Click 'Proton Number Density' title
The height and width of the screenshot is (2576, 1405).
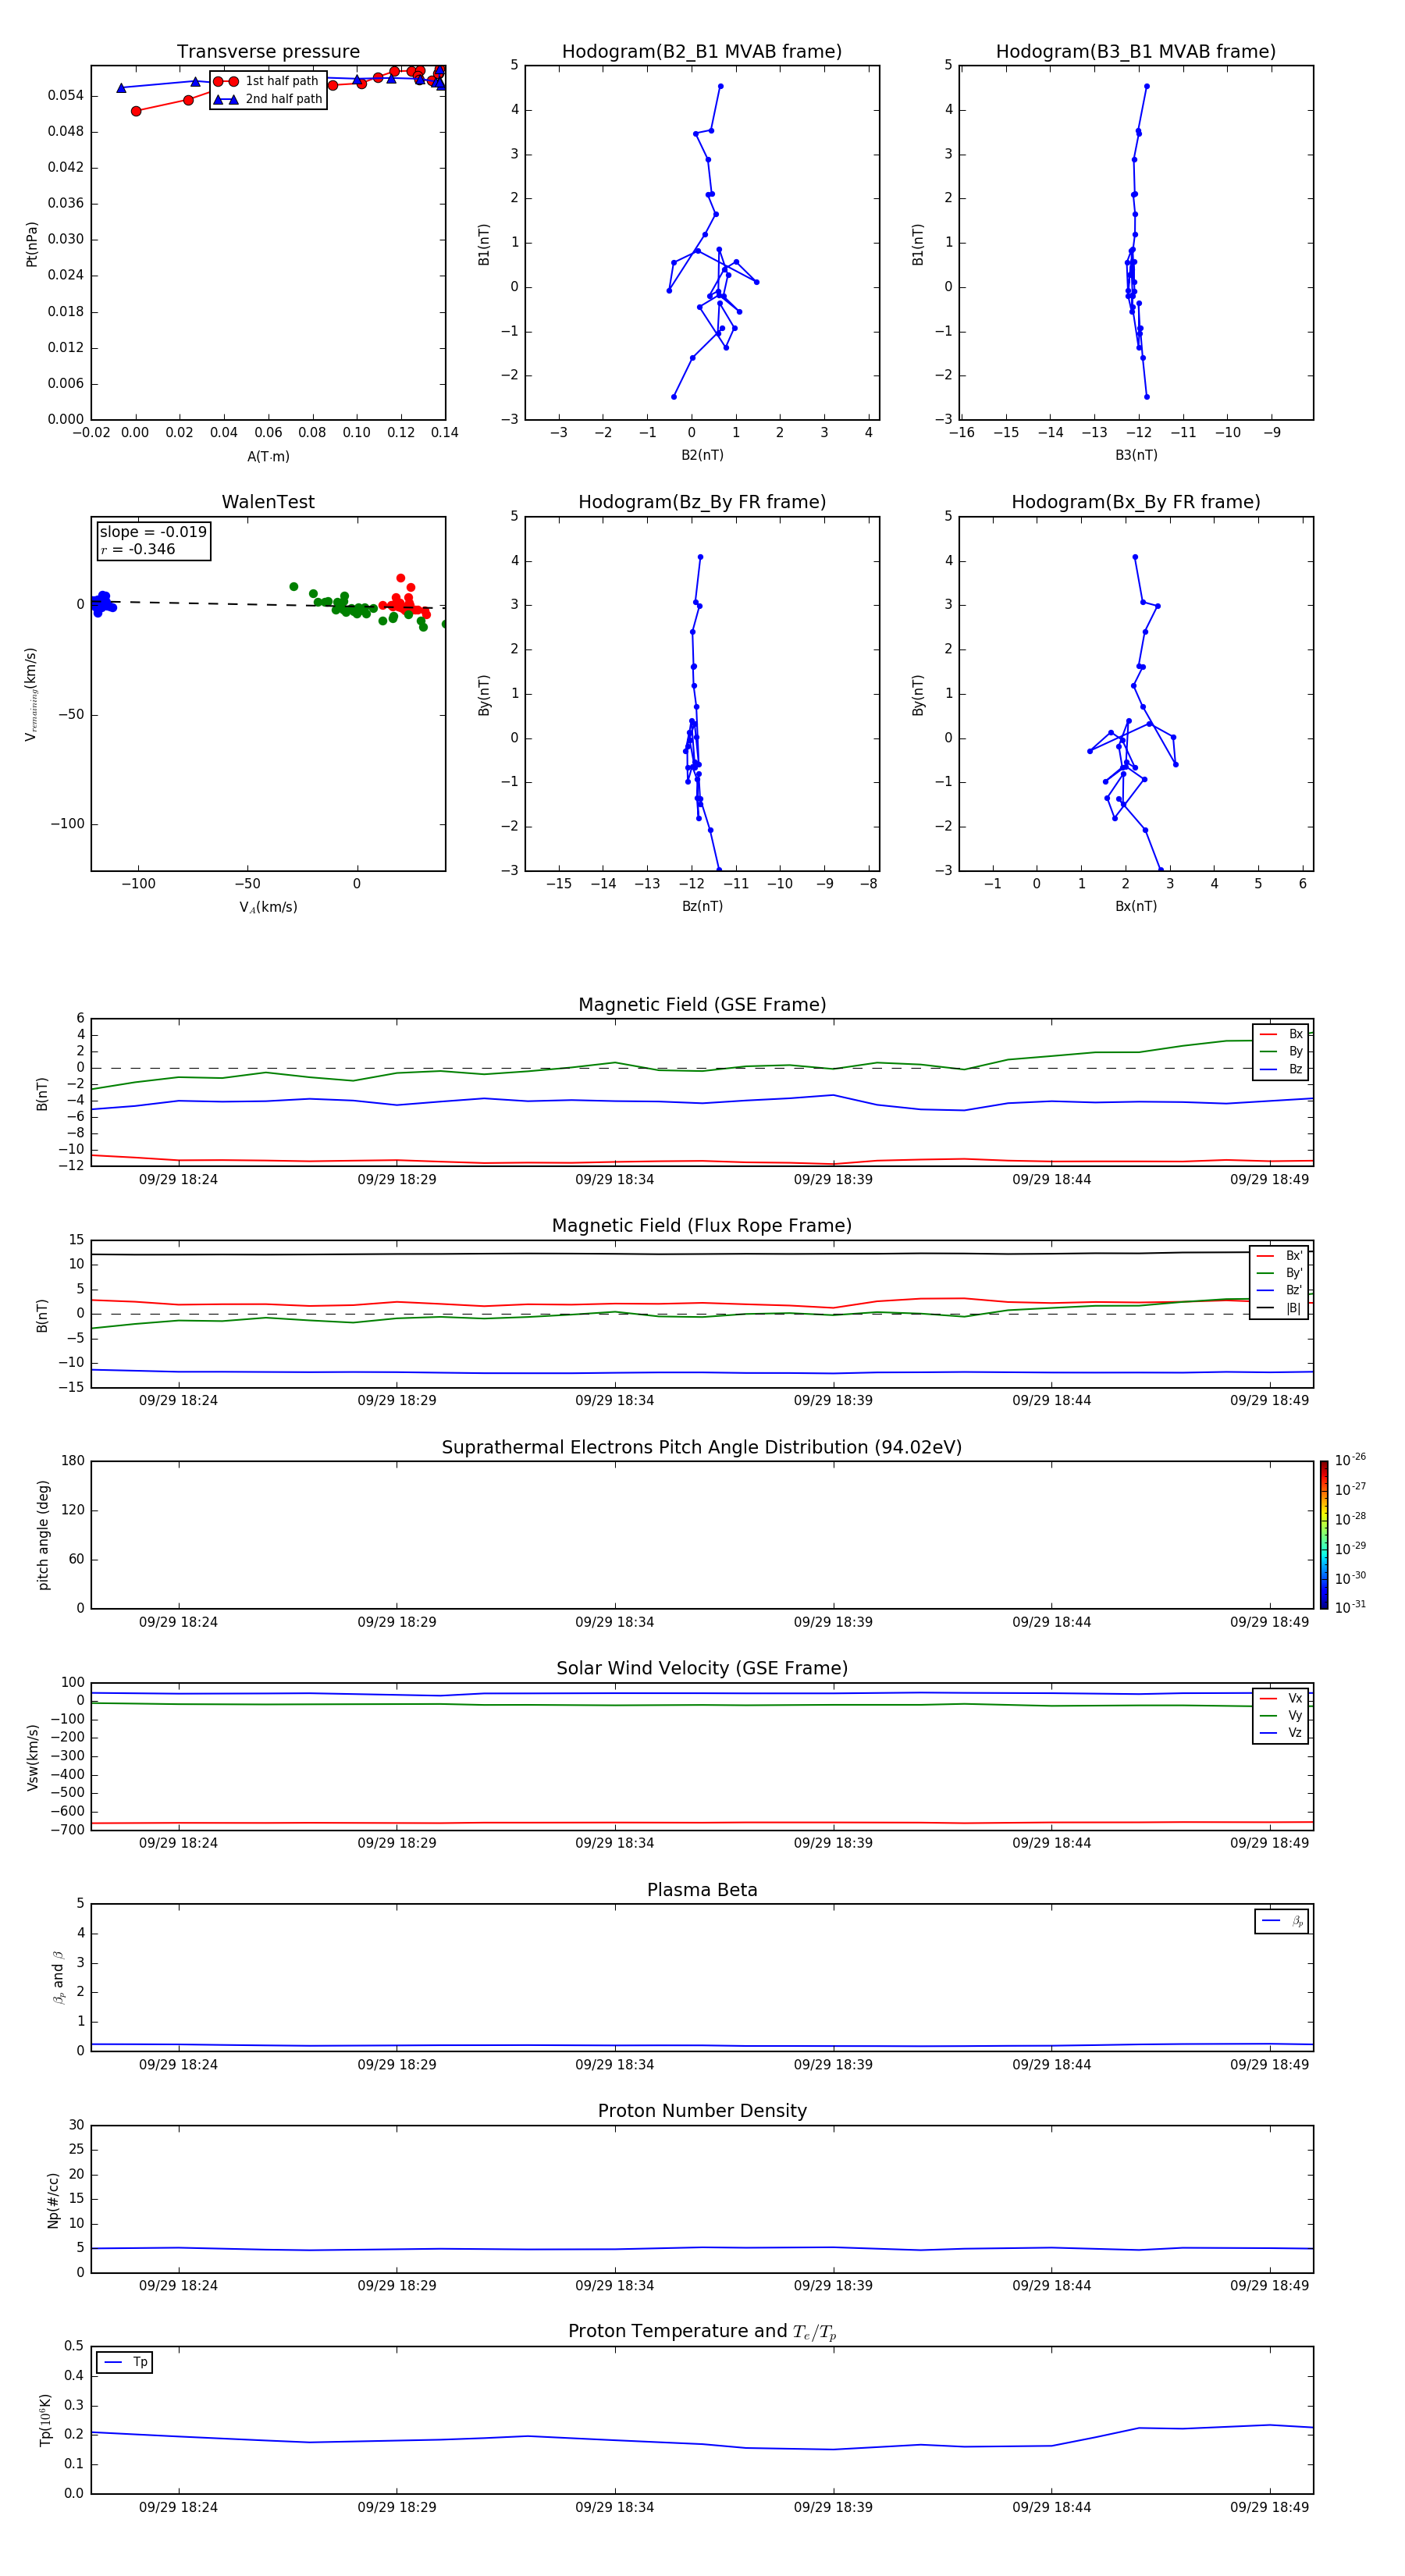pos(702,2111)
